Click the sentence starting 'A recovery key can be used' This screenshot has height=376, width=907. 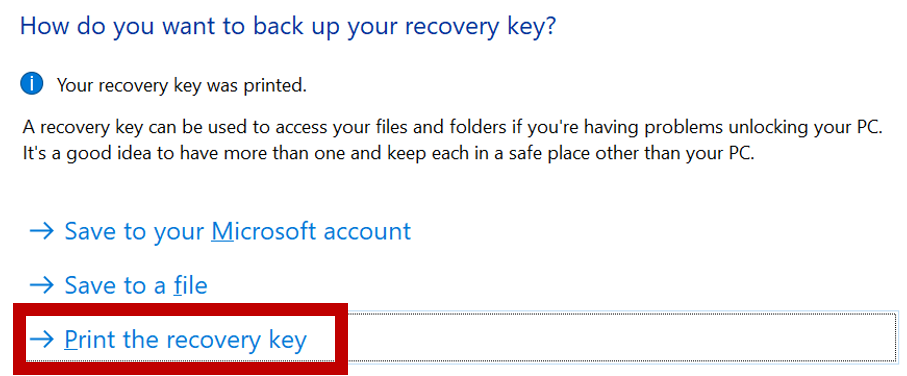[x=453, y=127]
